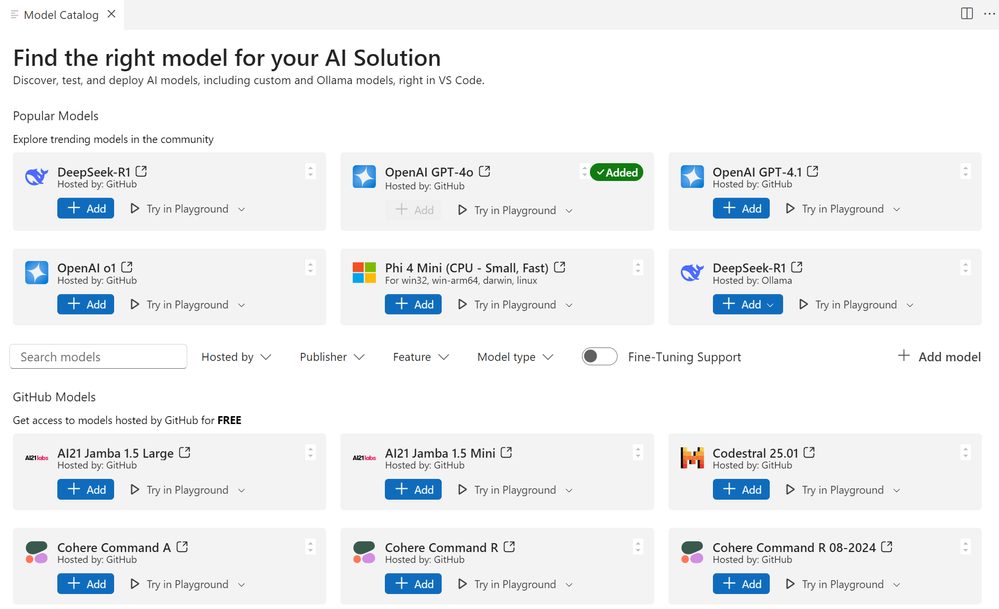999x609 pixels.
Task: Click the Add model button
Action: click(x=939, y=357)
